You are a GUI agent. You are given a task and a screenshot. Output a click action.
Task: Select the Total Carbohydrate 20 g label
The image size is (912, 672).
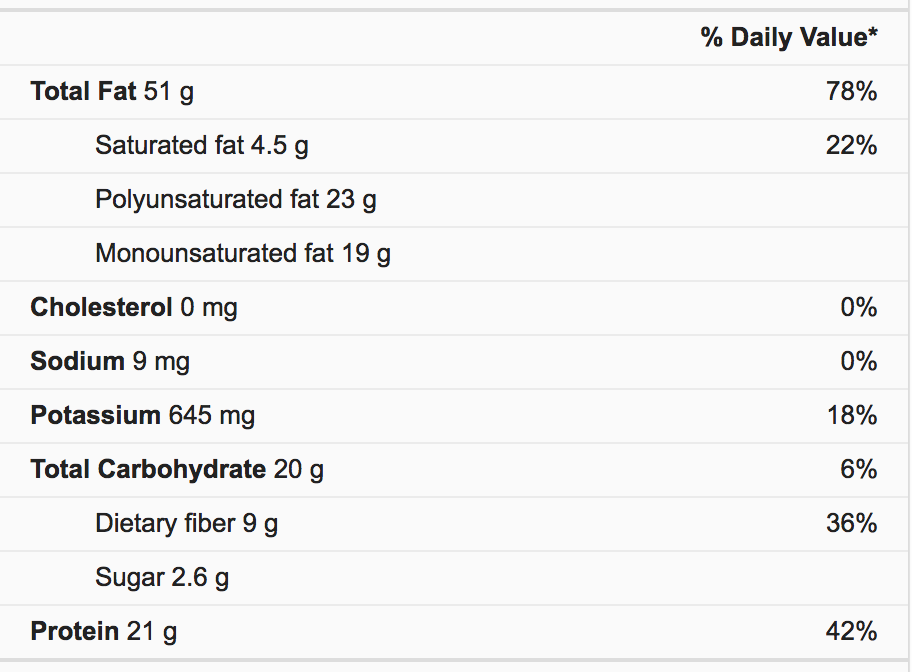177,470
